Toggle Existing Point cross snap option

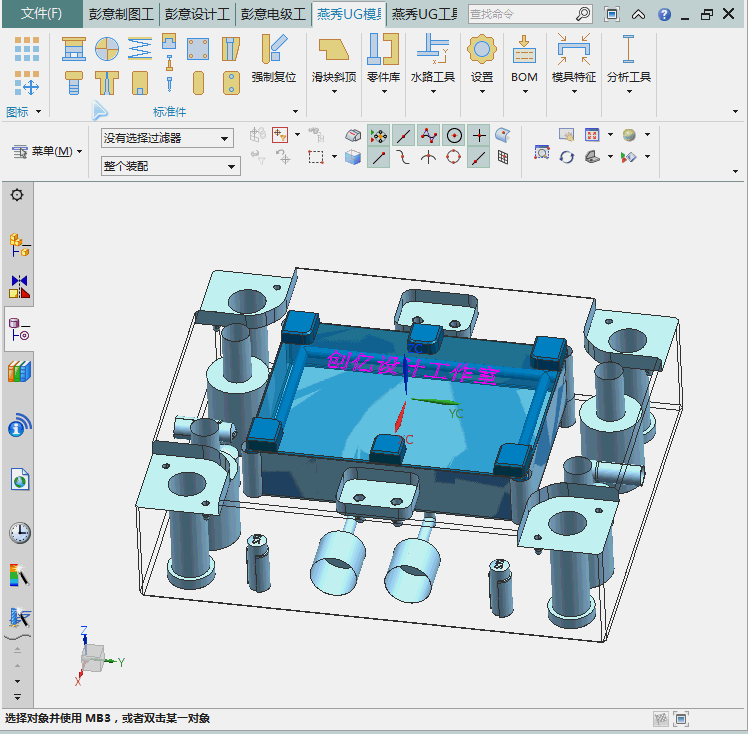coord(479,136)
